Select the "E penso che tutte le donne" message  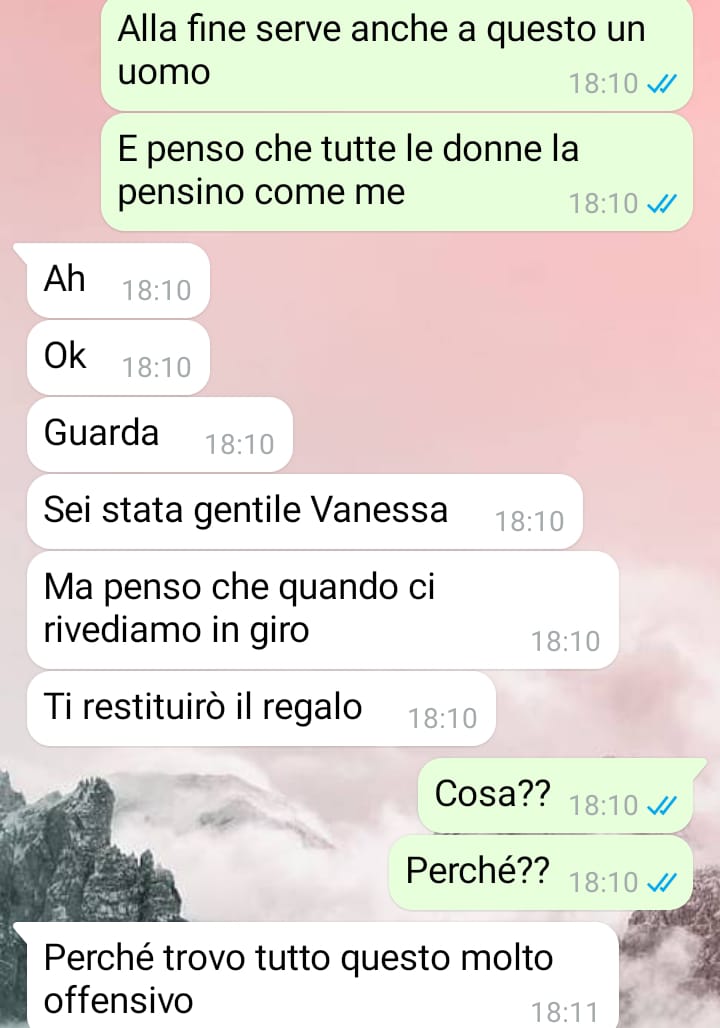tap(397, 172)
